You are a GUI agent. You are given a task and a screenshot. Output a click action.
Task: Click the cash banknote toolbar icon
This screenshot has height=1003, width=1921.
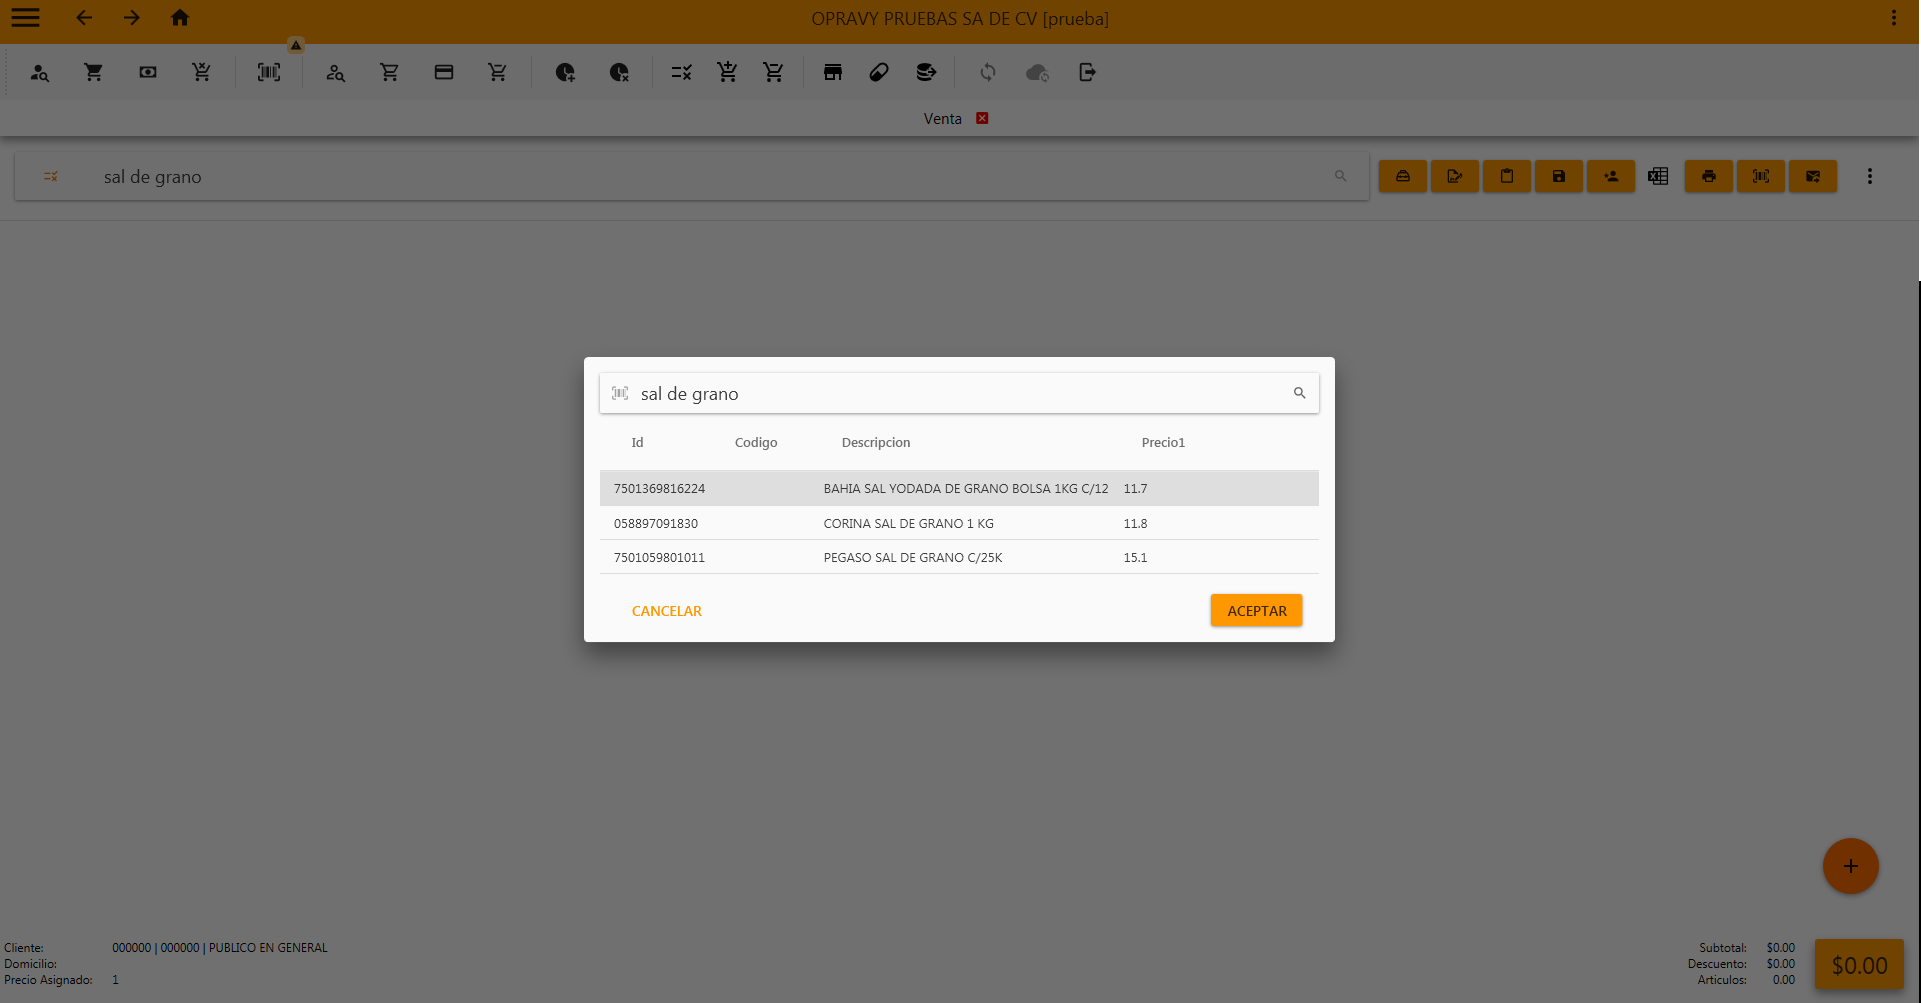tap(148, 72)
